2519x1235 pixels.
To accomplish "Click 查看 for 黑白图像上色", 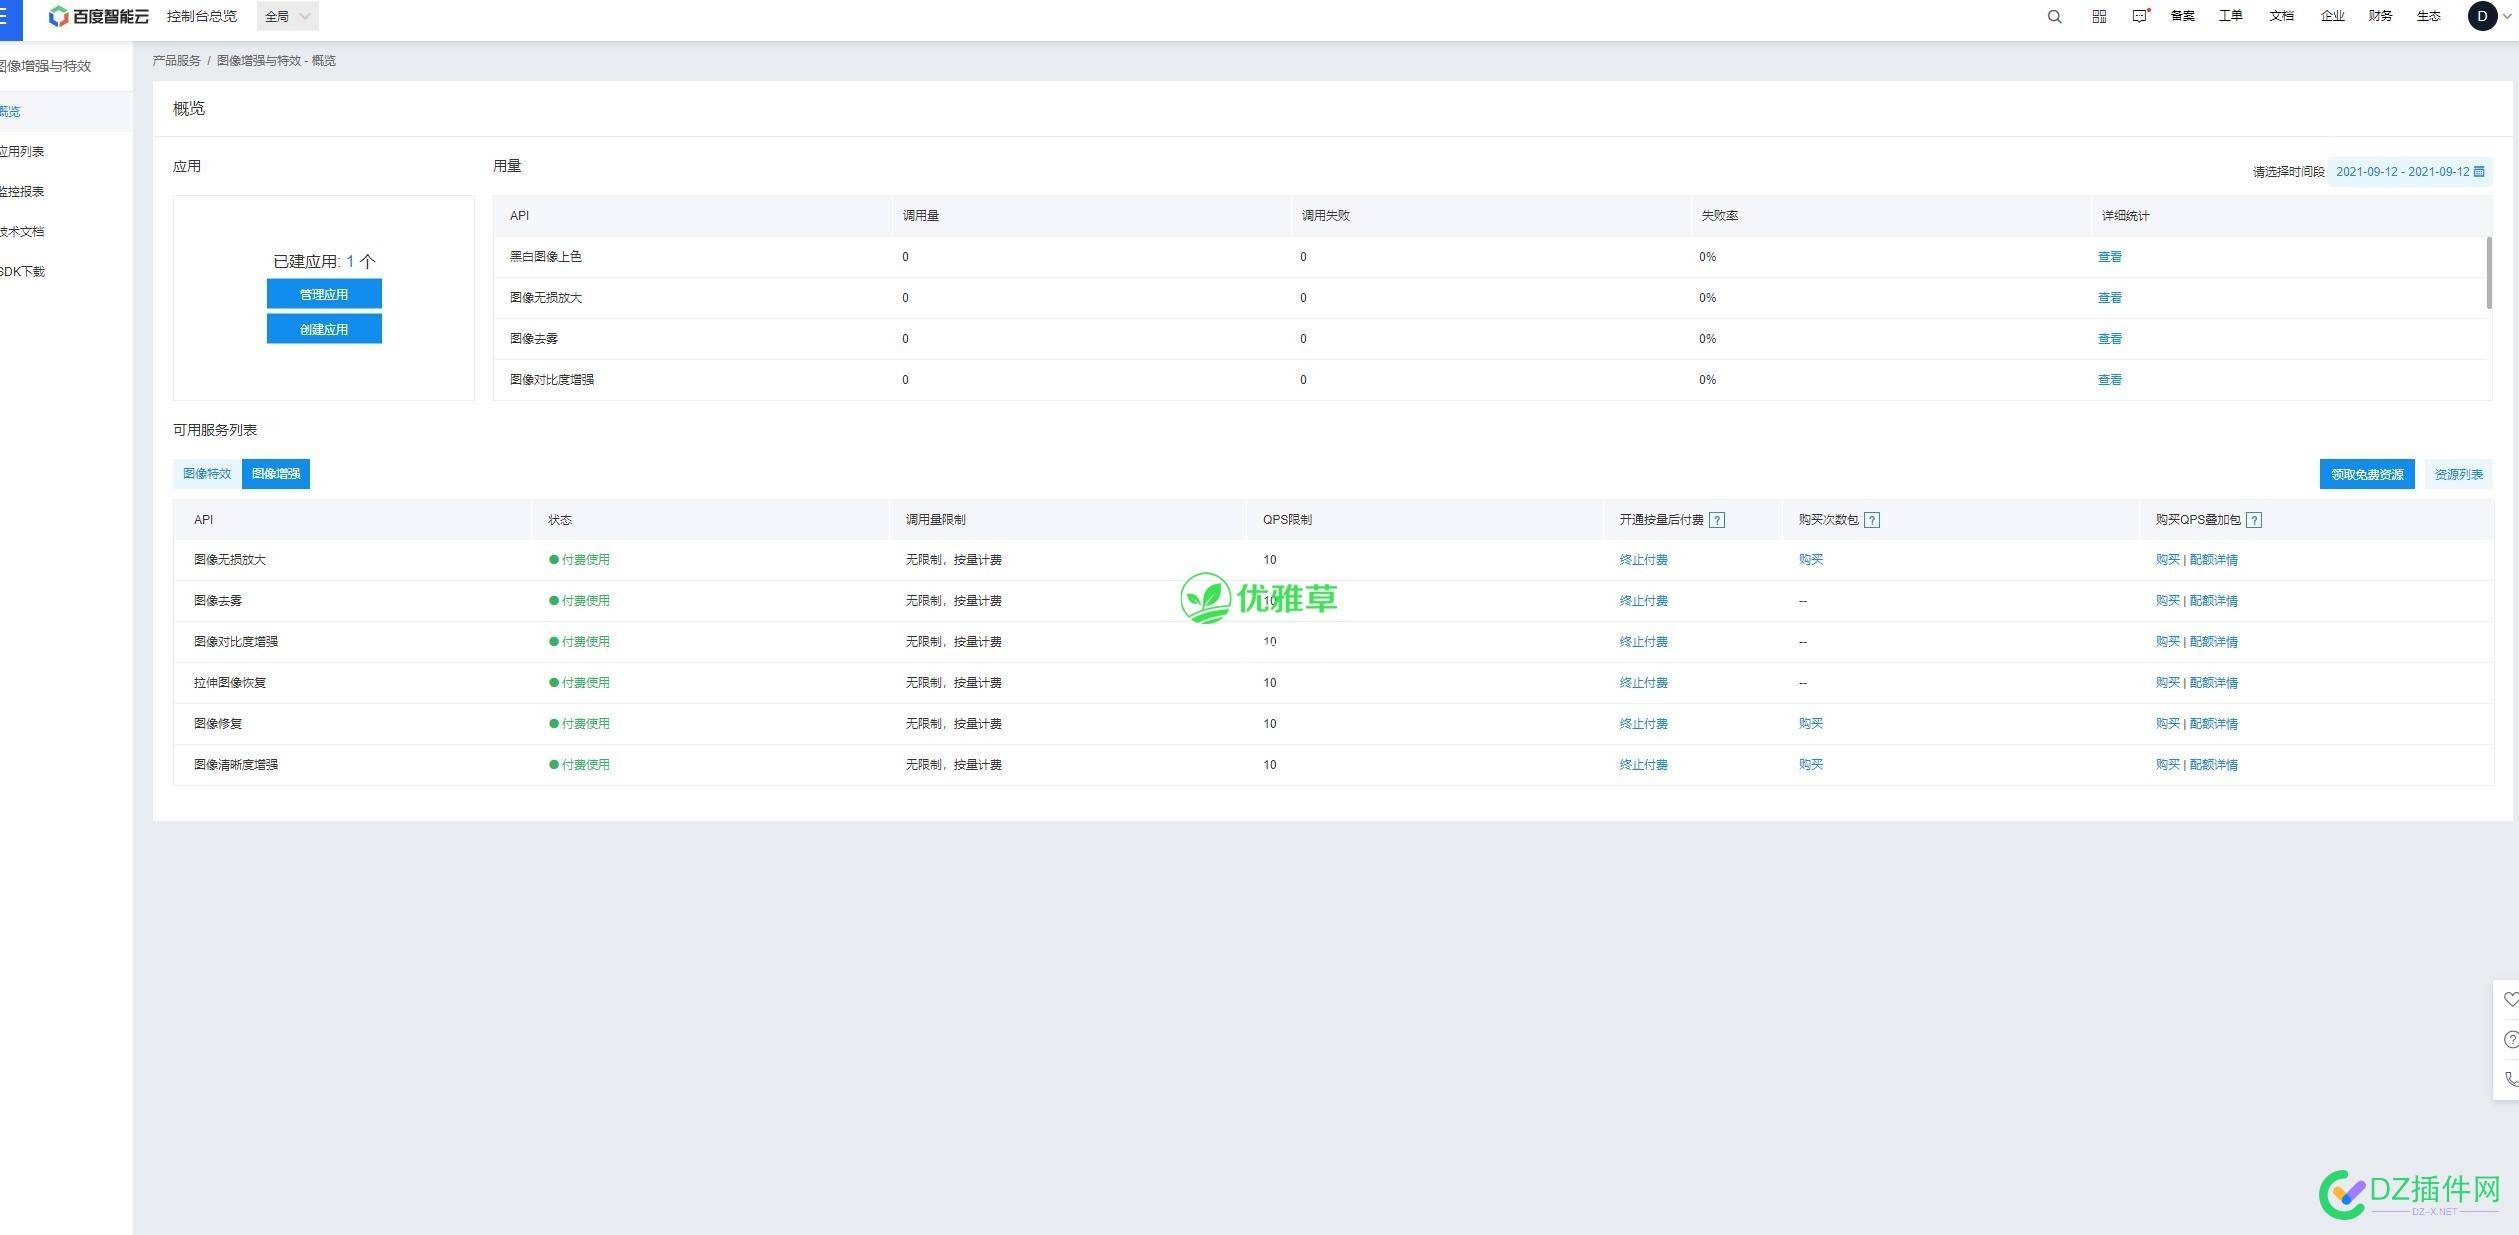I will click(x=2109, y=257).
